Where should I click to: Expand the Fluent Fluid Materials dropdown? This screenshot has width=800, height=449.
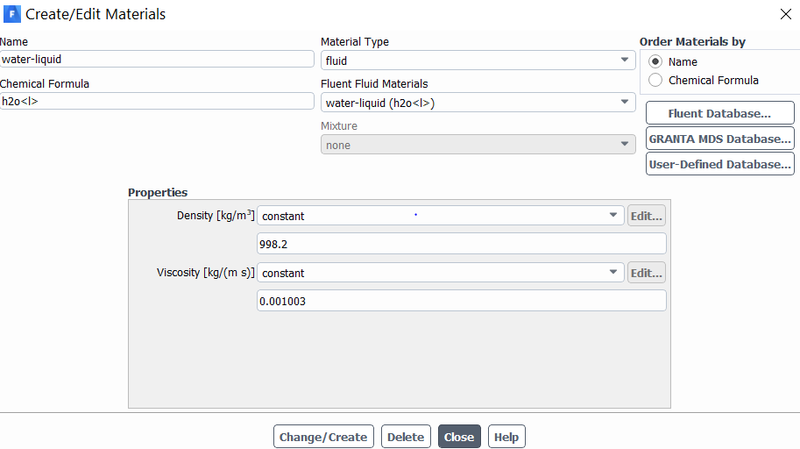(x=478, y=103)
